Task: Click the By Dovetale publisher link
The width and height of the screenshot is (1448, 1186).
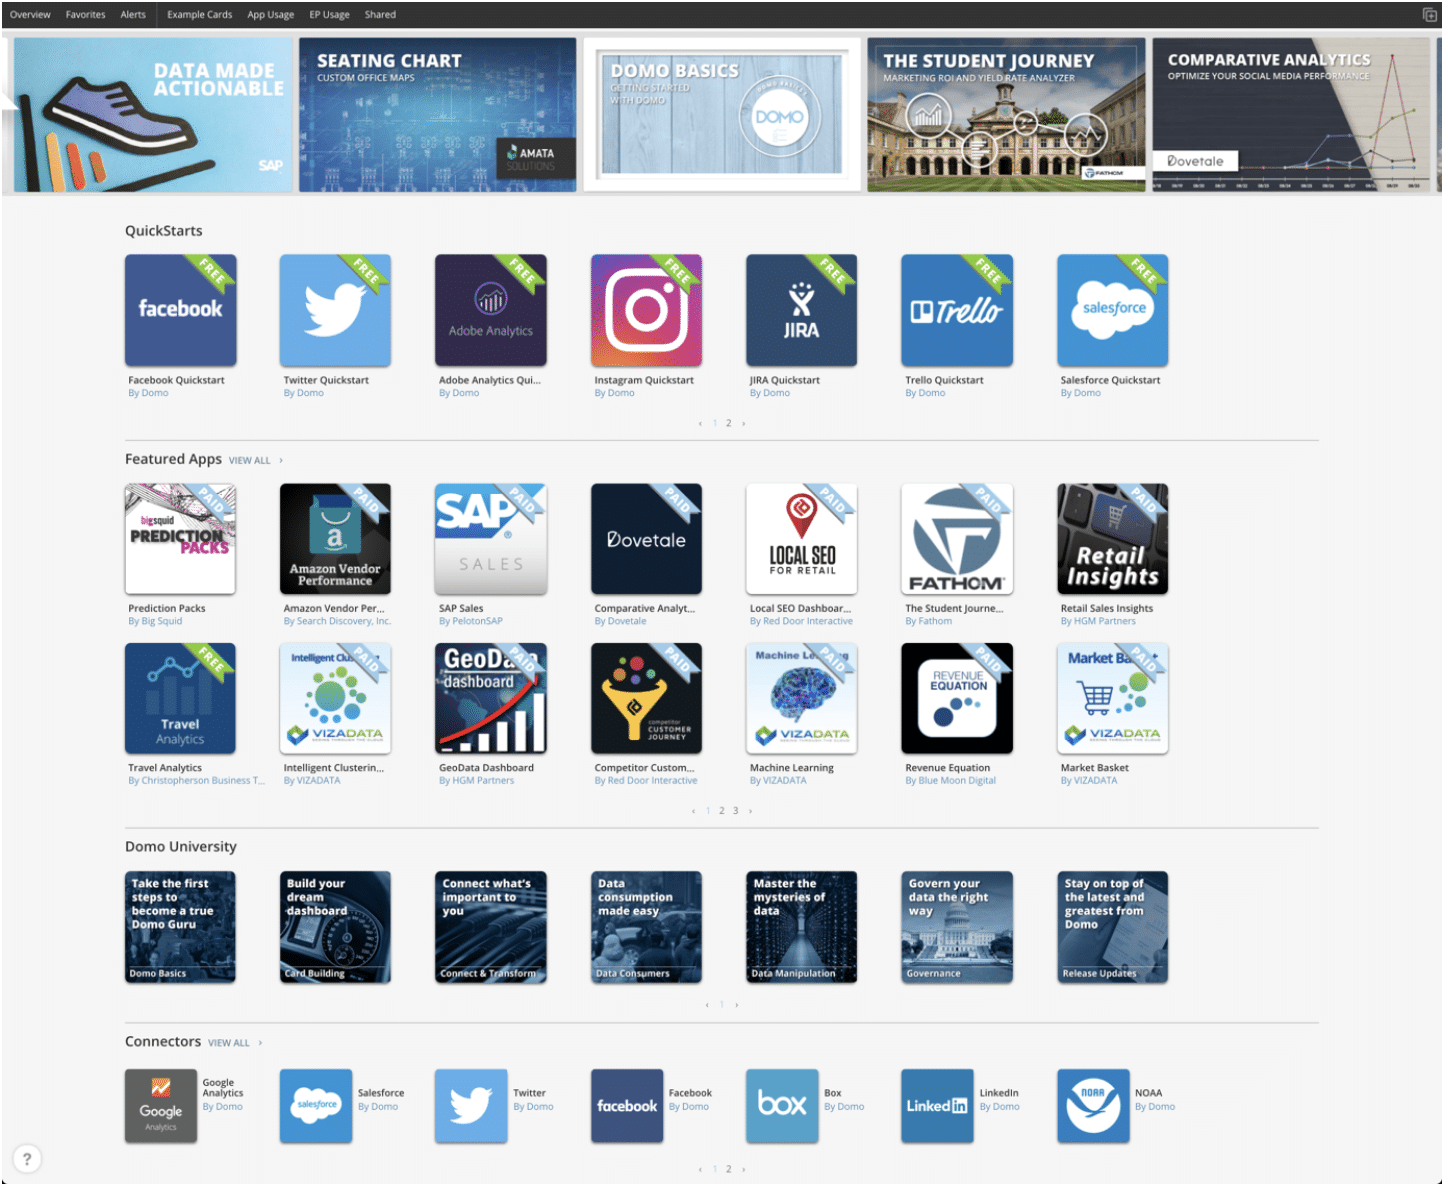Action: pos(620,622)
